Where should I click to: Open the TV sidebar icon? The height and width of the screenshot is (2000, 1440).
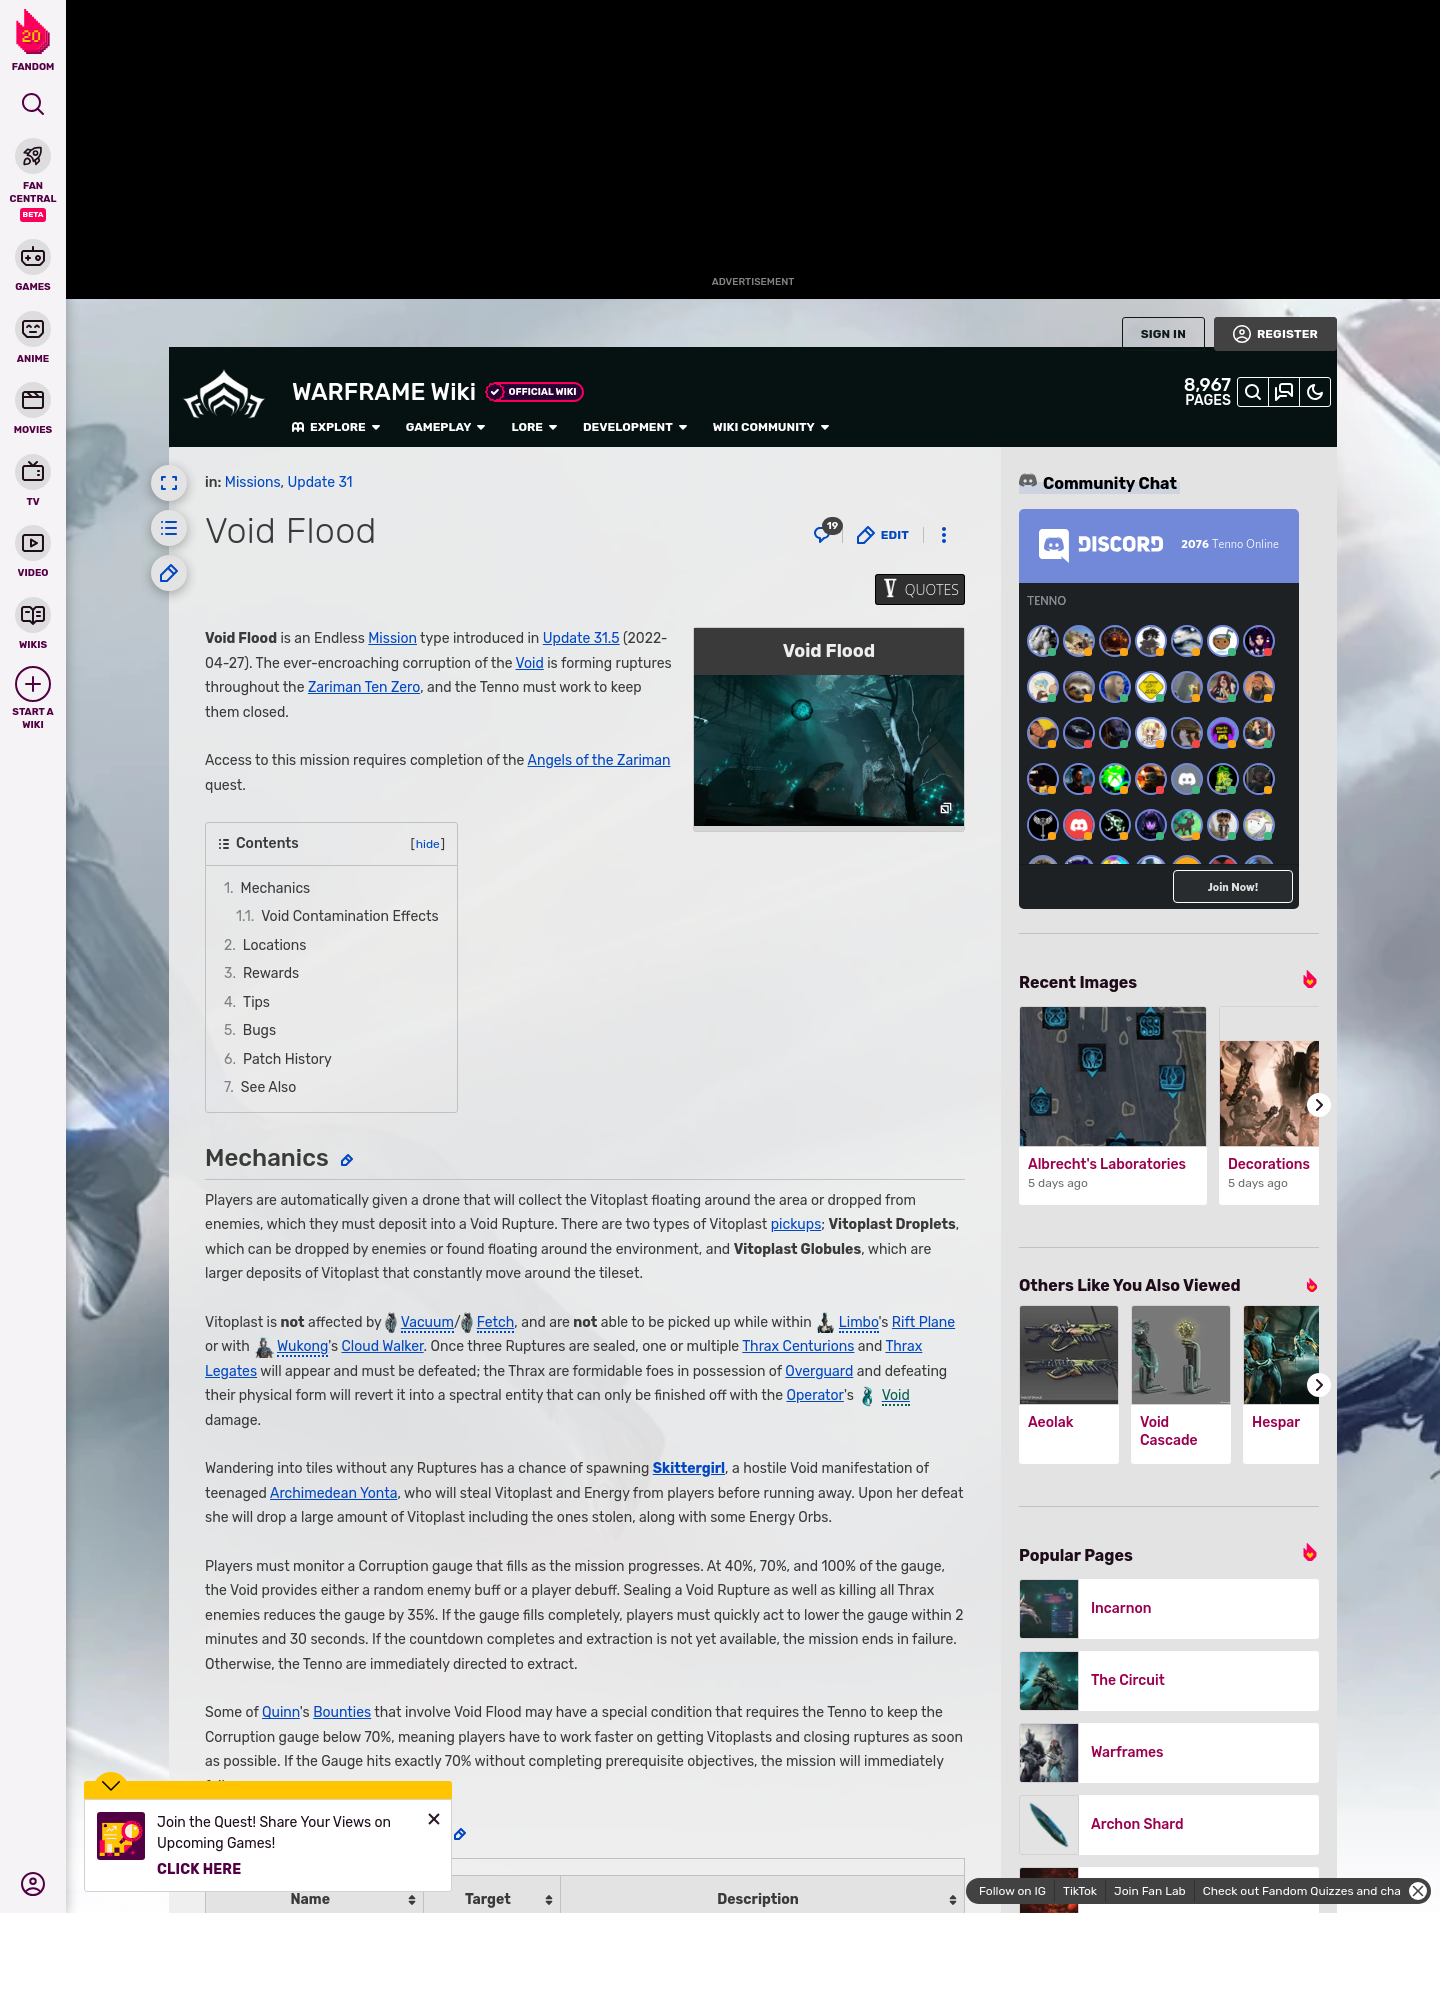[x=33, y=472]
